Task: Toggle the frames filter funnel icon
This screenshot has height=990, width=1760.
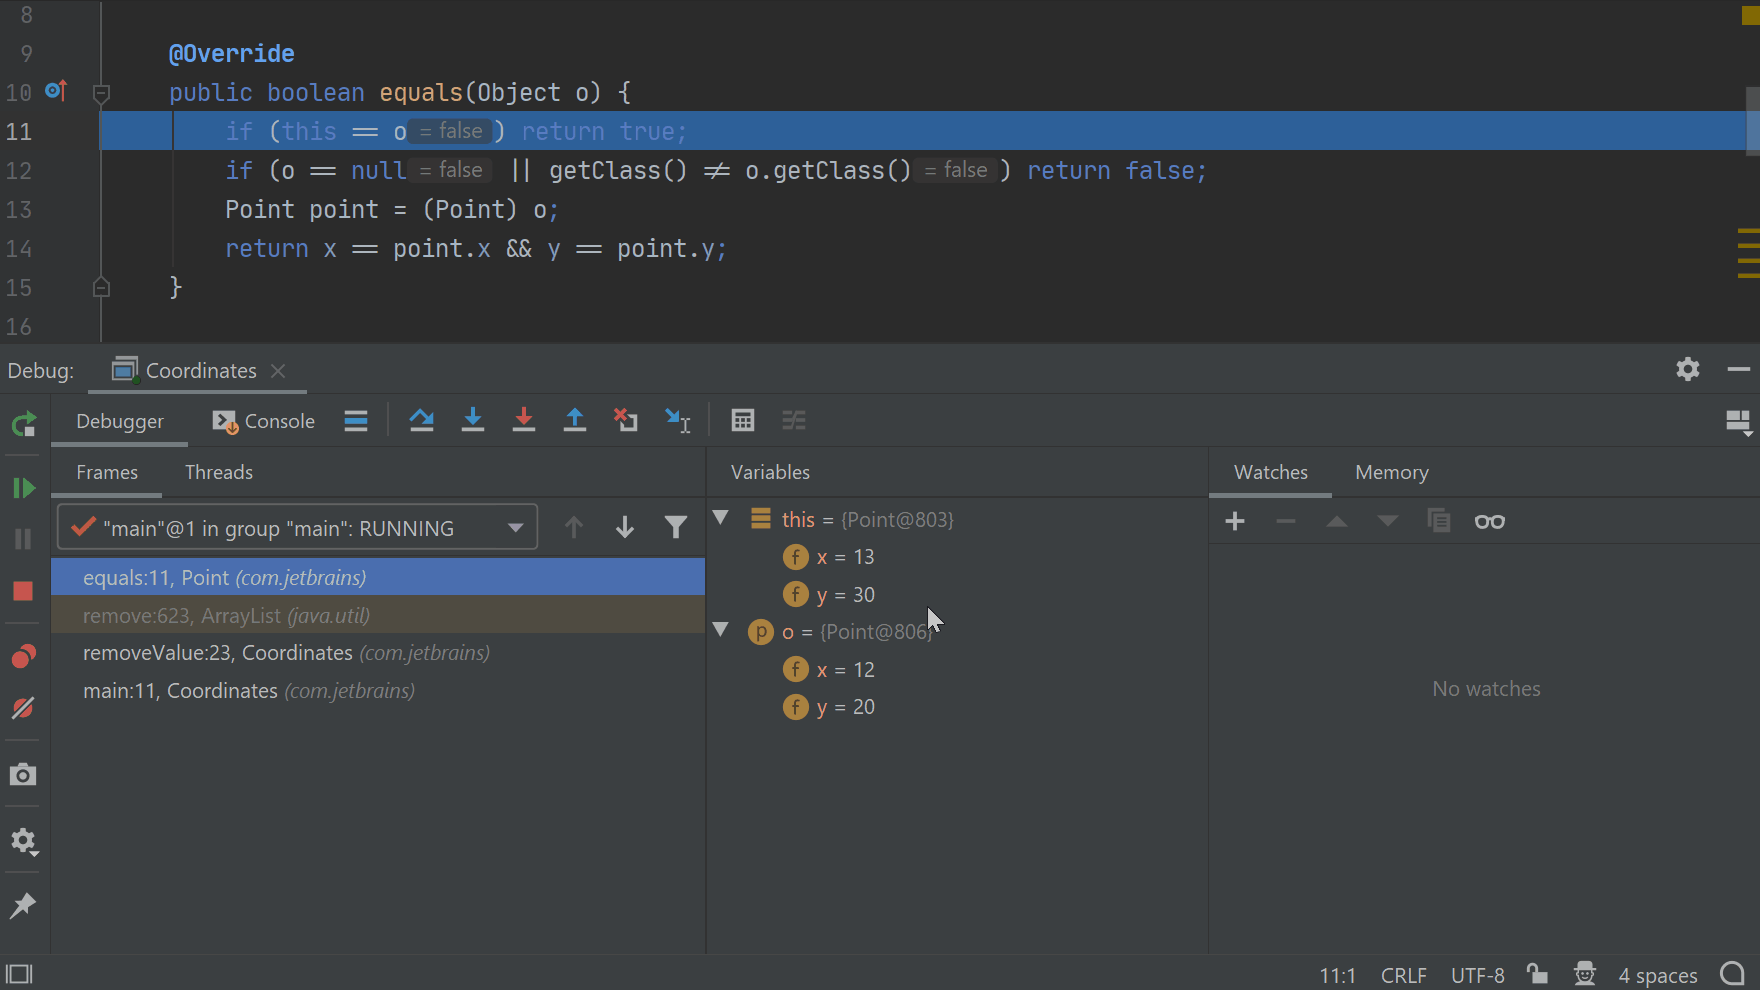Action: (x=676, y=527)
